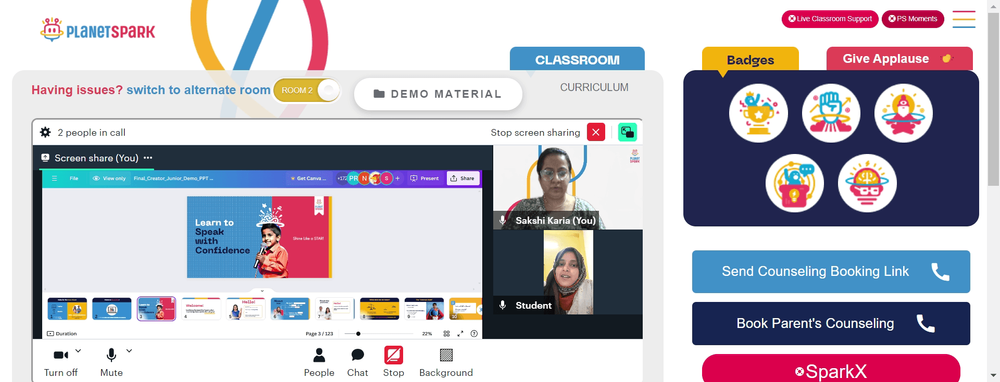Click the zoom slider handle in Canva
The height and width of the screenshot is (382, 1000).
(x=358, y=334)
